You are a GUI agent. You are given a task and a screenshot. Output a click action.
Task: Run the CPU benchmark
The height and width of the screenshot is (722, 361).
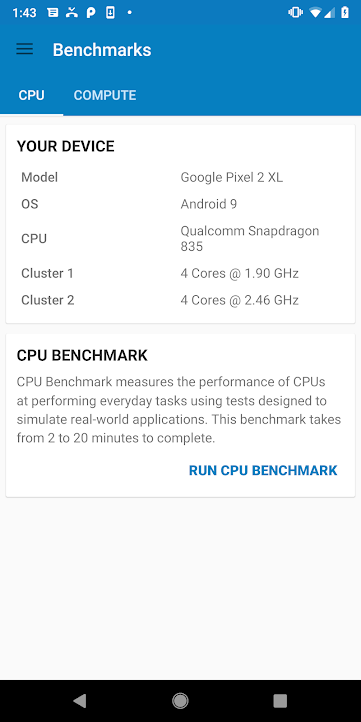[263, 470]
